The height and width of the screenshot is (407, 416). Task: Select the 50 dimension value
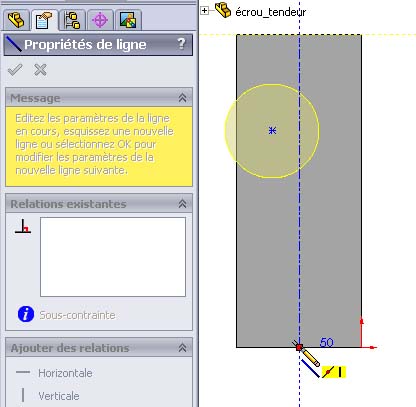326,342
